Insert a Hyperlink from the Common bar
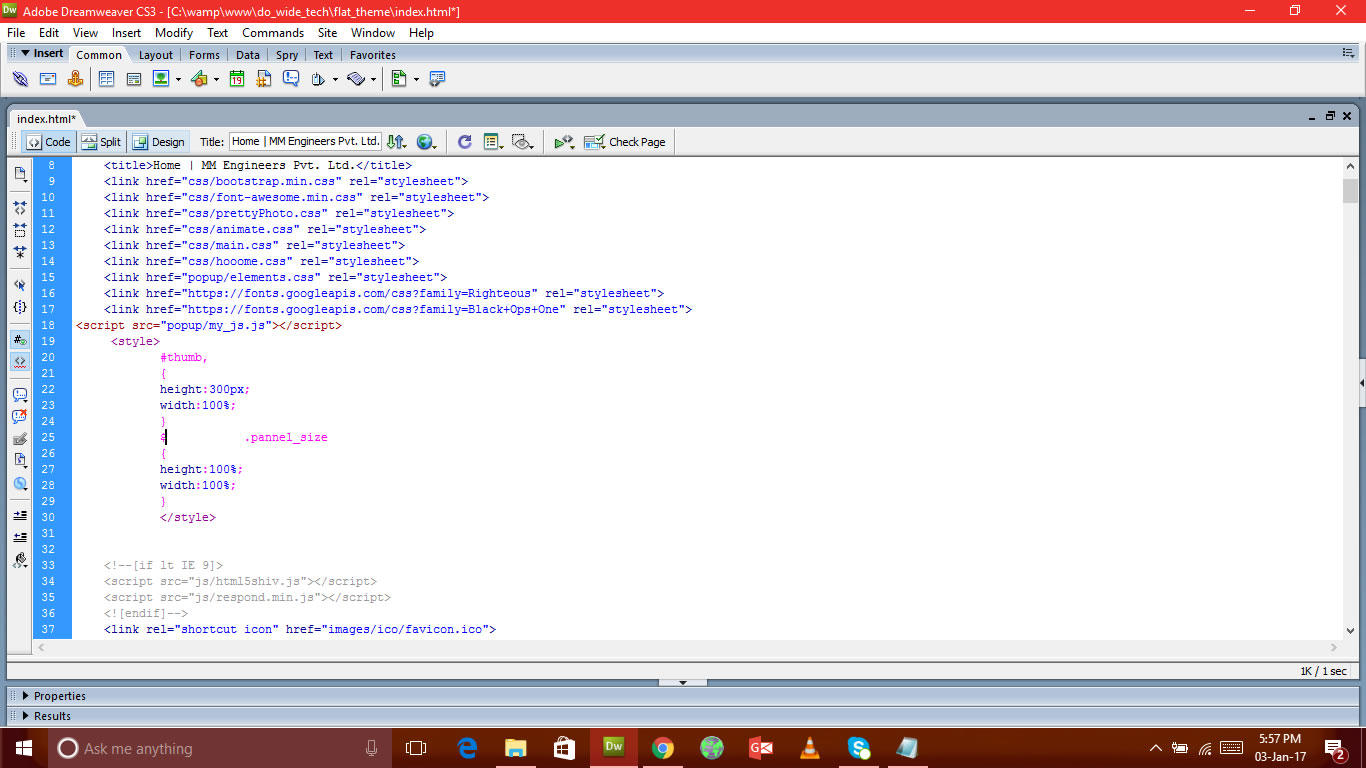The image size is (1366, 768). [x=20, y=79]
